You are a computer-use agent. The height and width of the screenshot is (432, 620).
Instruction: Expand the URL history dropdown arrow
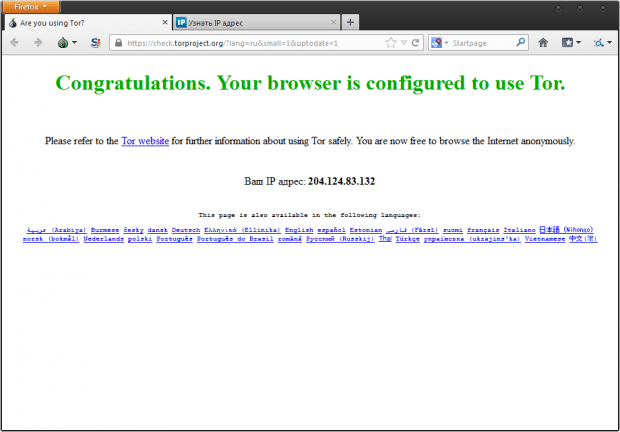(403, 43)
